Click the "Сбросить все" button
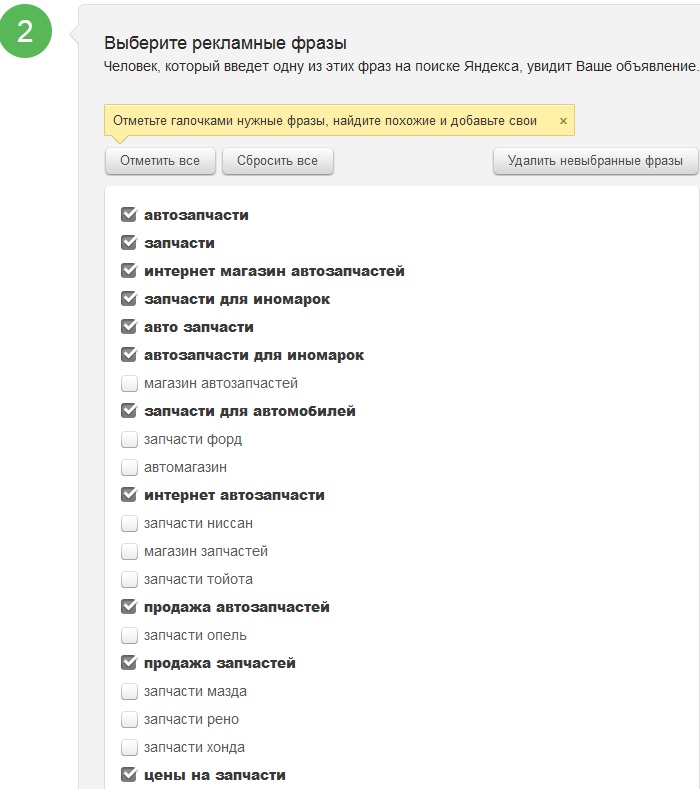The image size is (700, 789). [277, 161]
